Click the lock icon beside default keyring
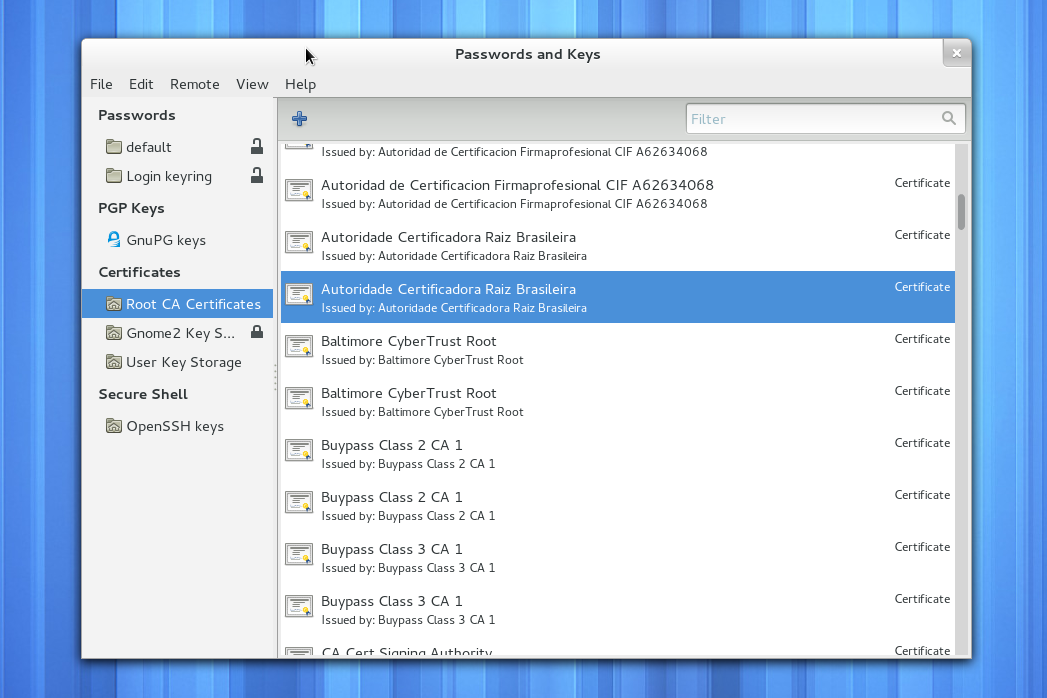 tap(257, 146)
